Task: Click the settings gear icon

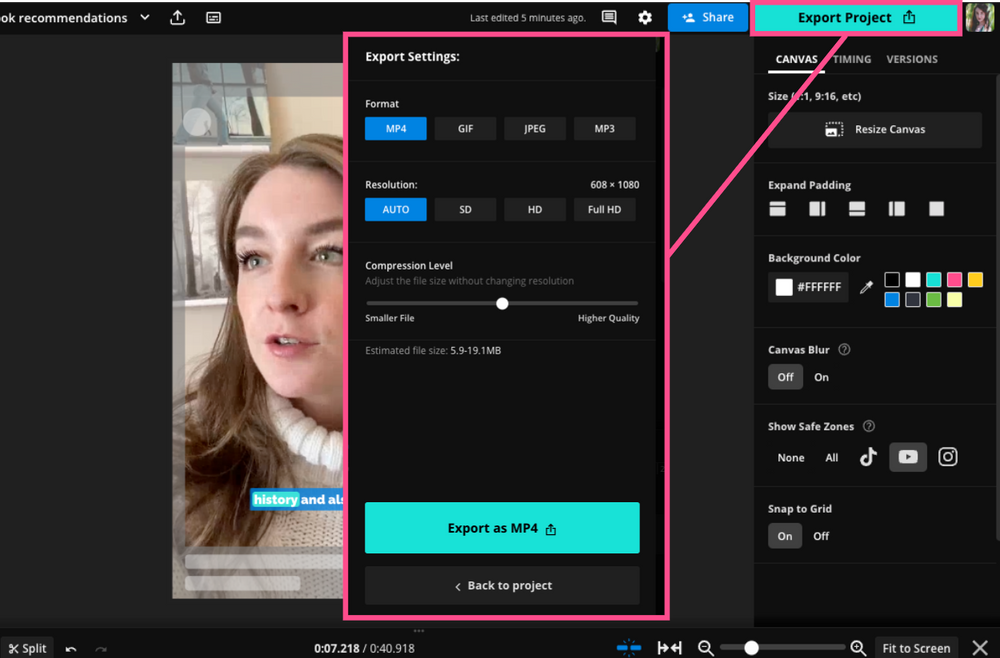Action: (645, 17)
